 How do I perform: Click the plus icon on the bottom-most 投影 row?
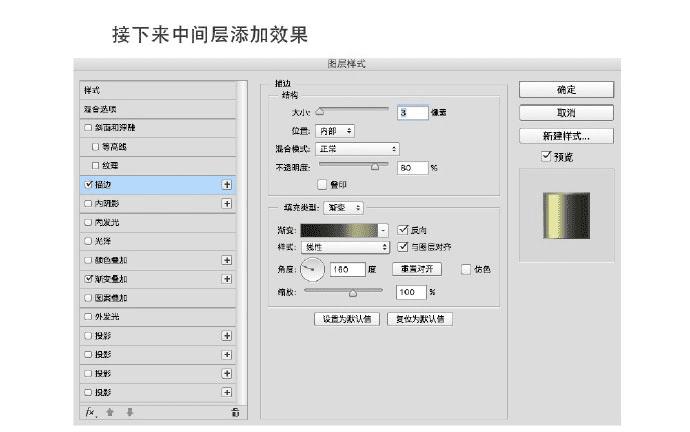pos(227,392)
